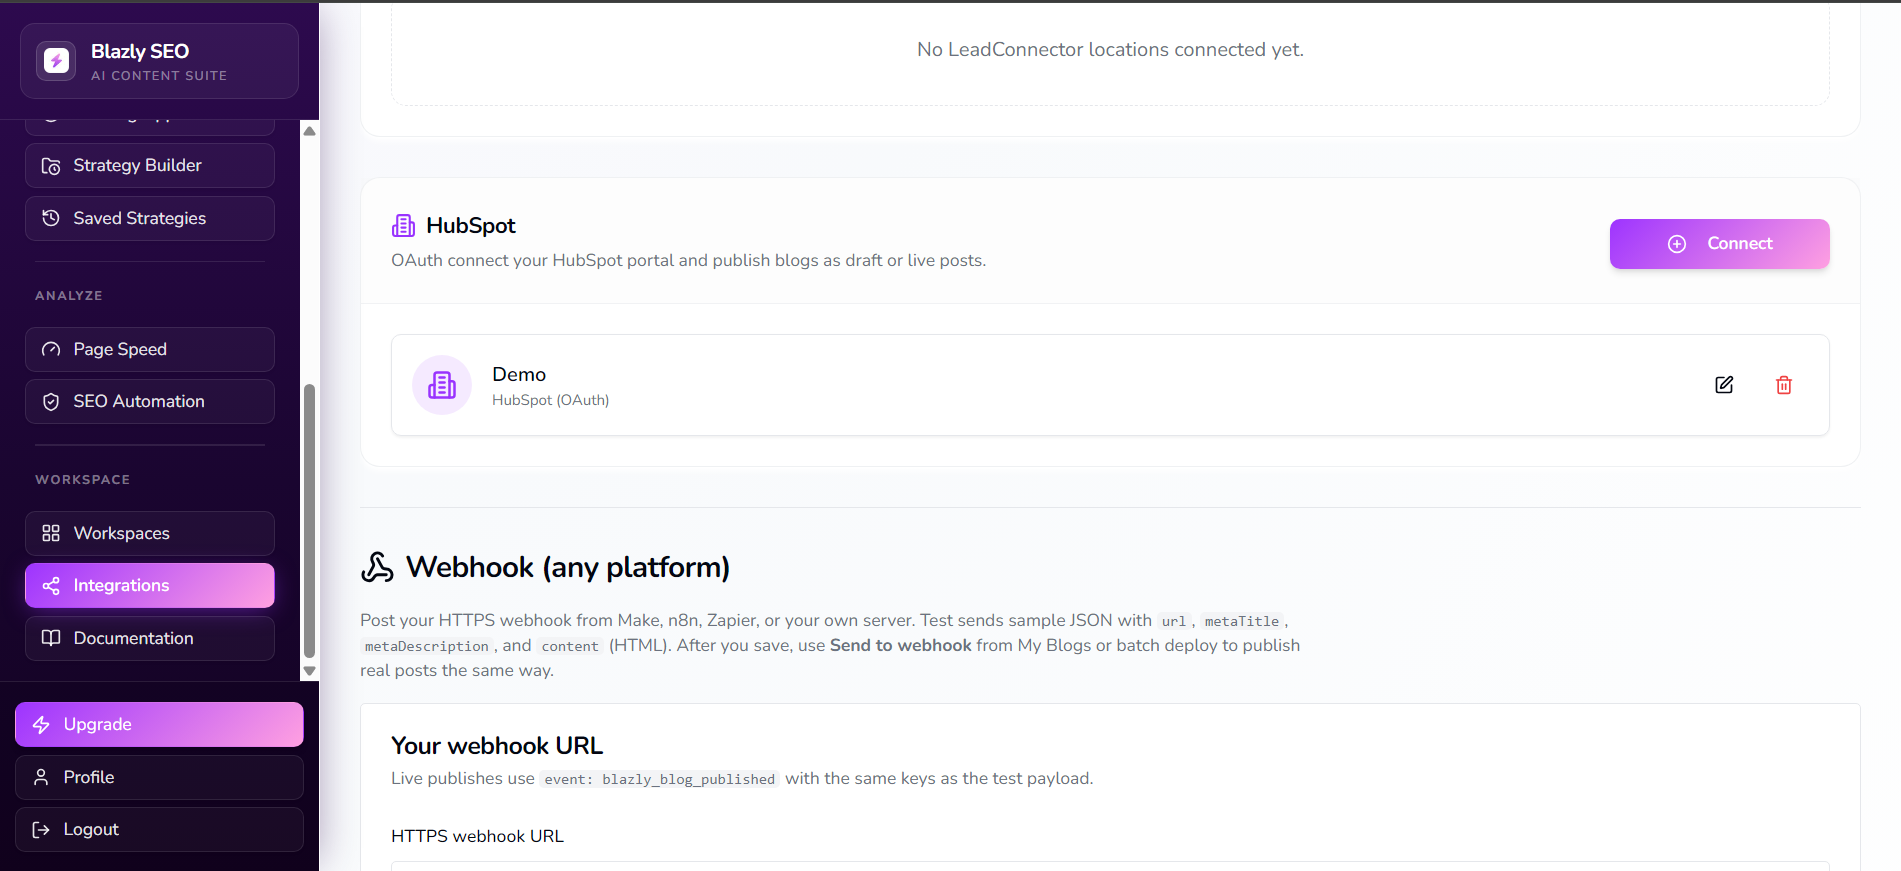Click the Profile user icon
The height and width of the screenshot is (871, 1901).
pyautogui.click(x=41, y=777)
